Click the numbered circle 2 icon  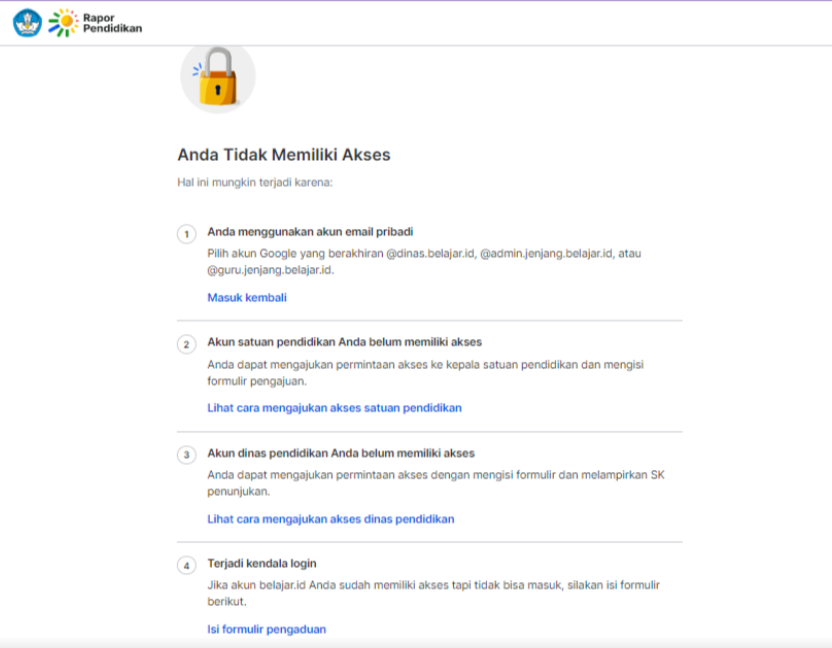point(186,344)
